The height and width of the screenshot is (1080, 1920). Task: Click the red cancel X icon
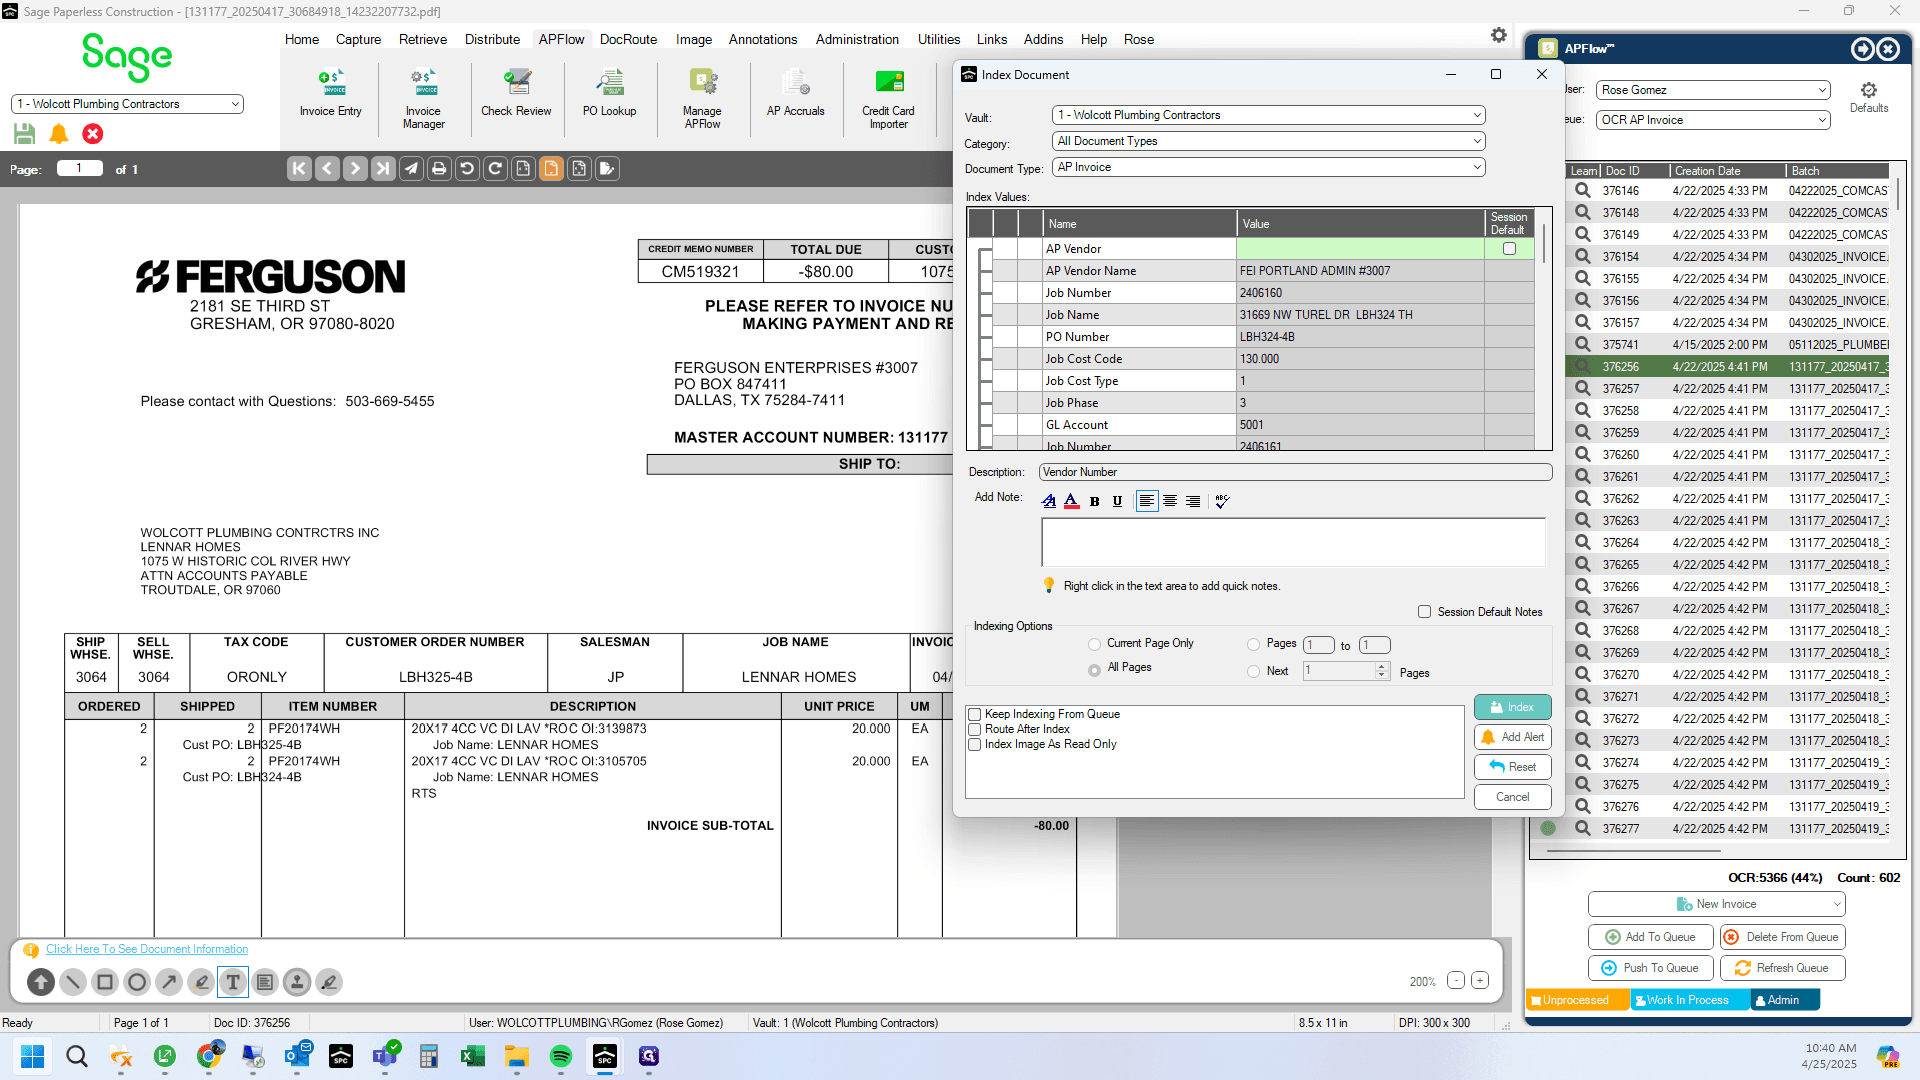[93, 134]
